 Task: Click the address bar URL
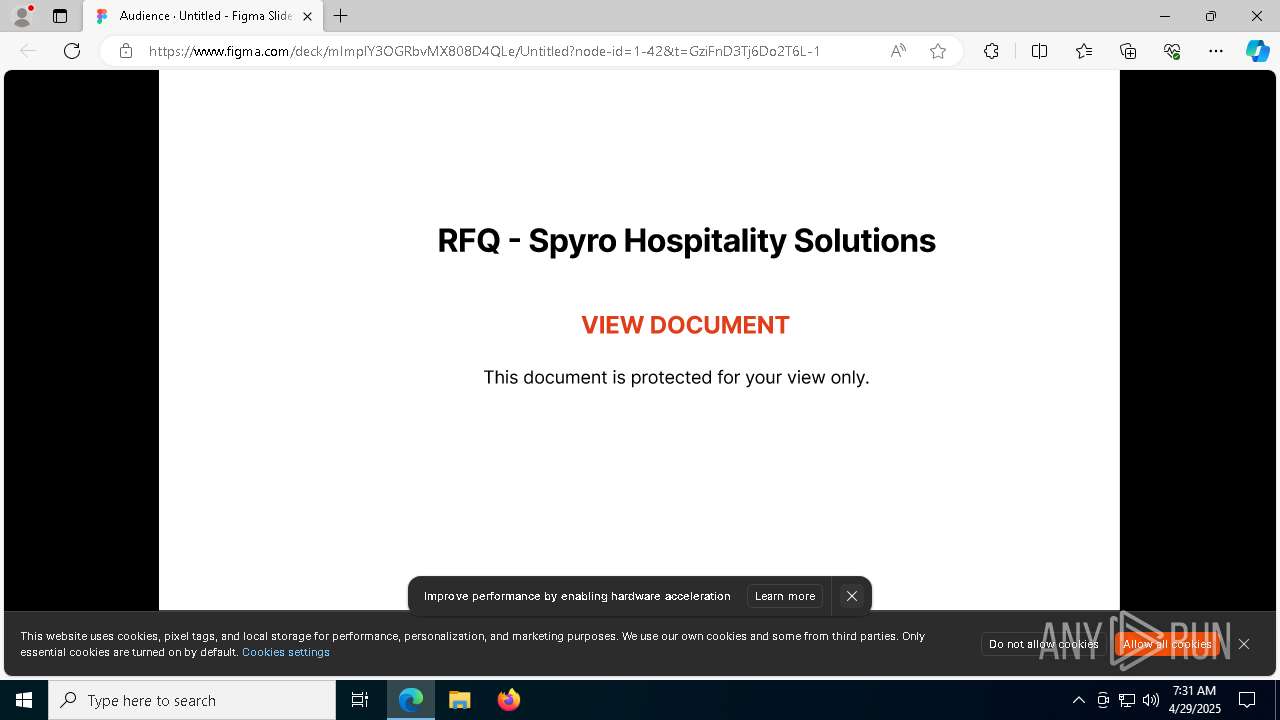[x=484, y=51]
